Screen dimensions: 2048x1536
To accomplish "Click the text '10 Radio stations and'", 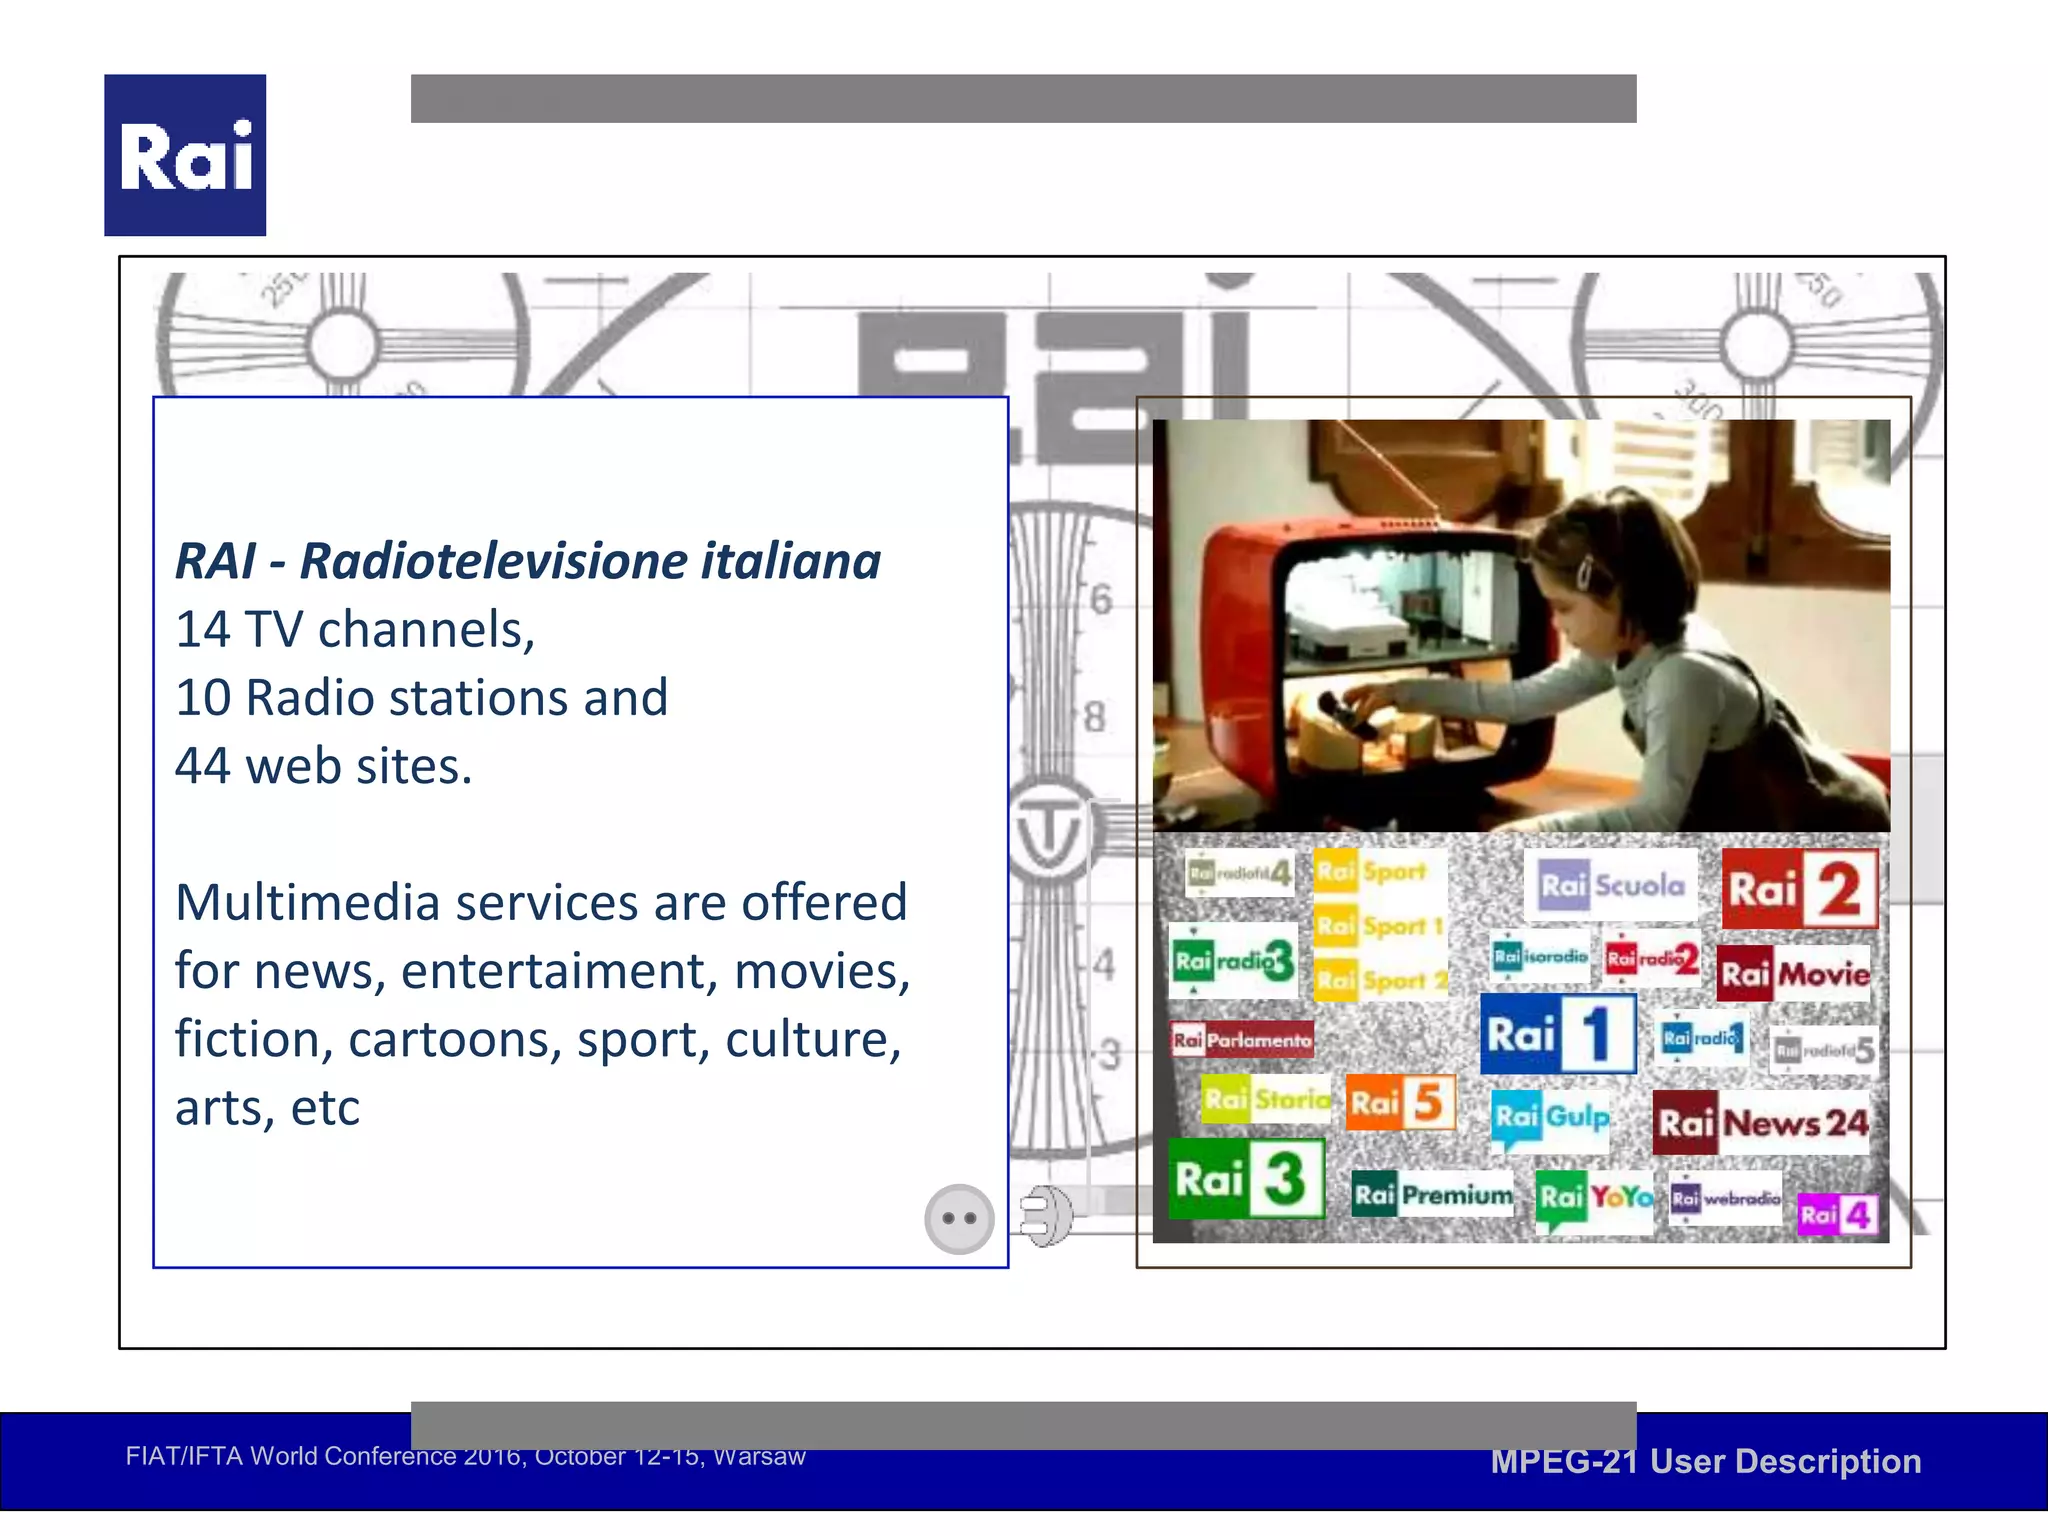I will coord(421,698).
